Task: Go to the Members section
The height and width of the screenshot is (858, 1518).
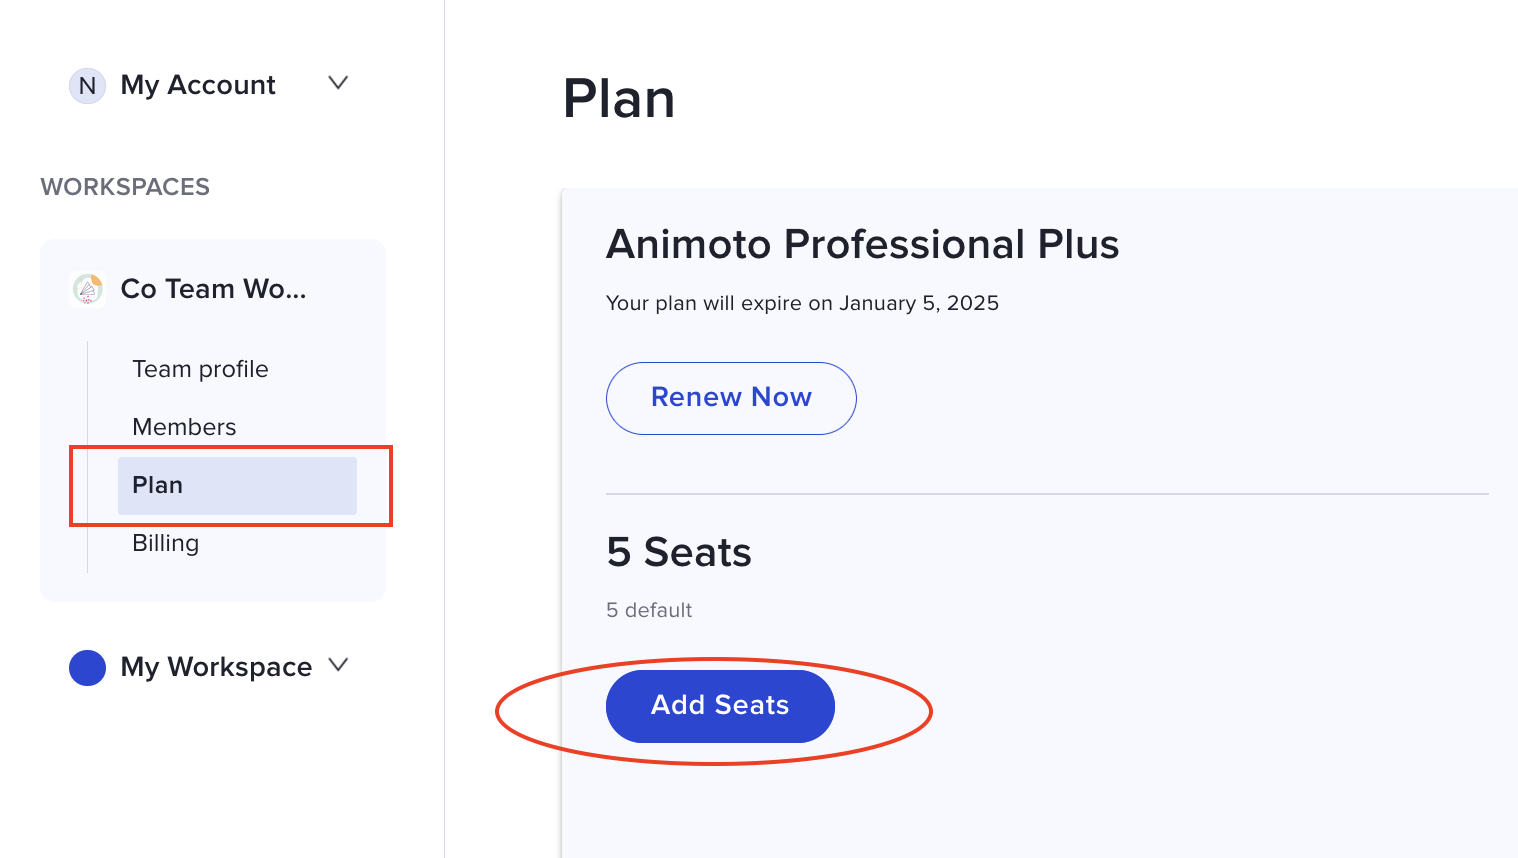Action: pos(184,427)
